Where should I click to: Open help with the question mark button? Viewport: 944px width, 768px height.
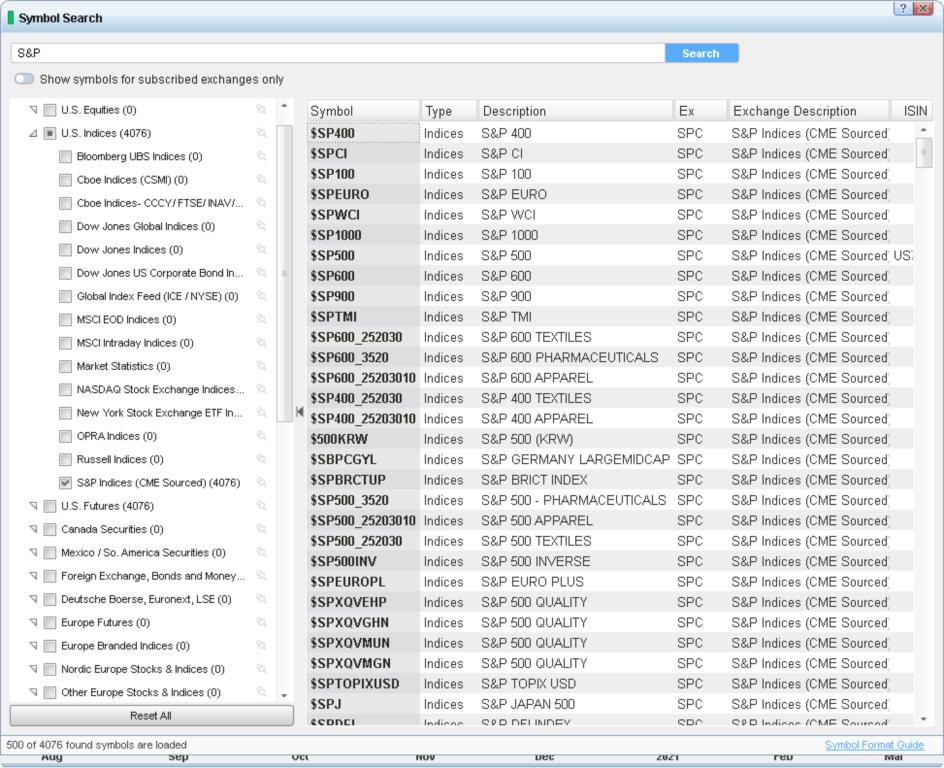(902, 8)
